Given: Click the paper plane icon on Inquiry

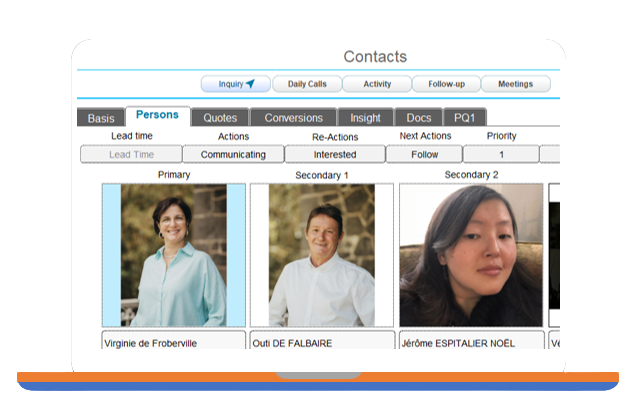Looking at the screenshot, I should 251,84.
